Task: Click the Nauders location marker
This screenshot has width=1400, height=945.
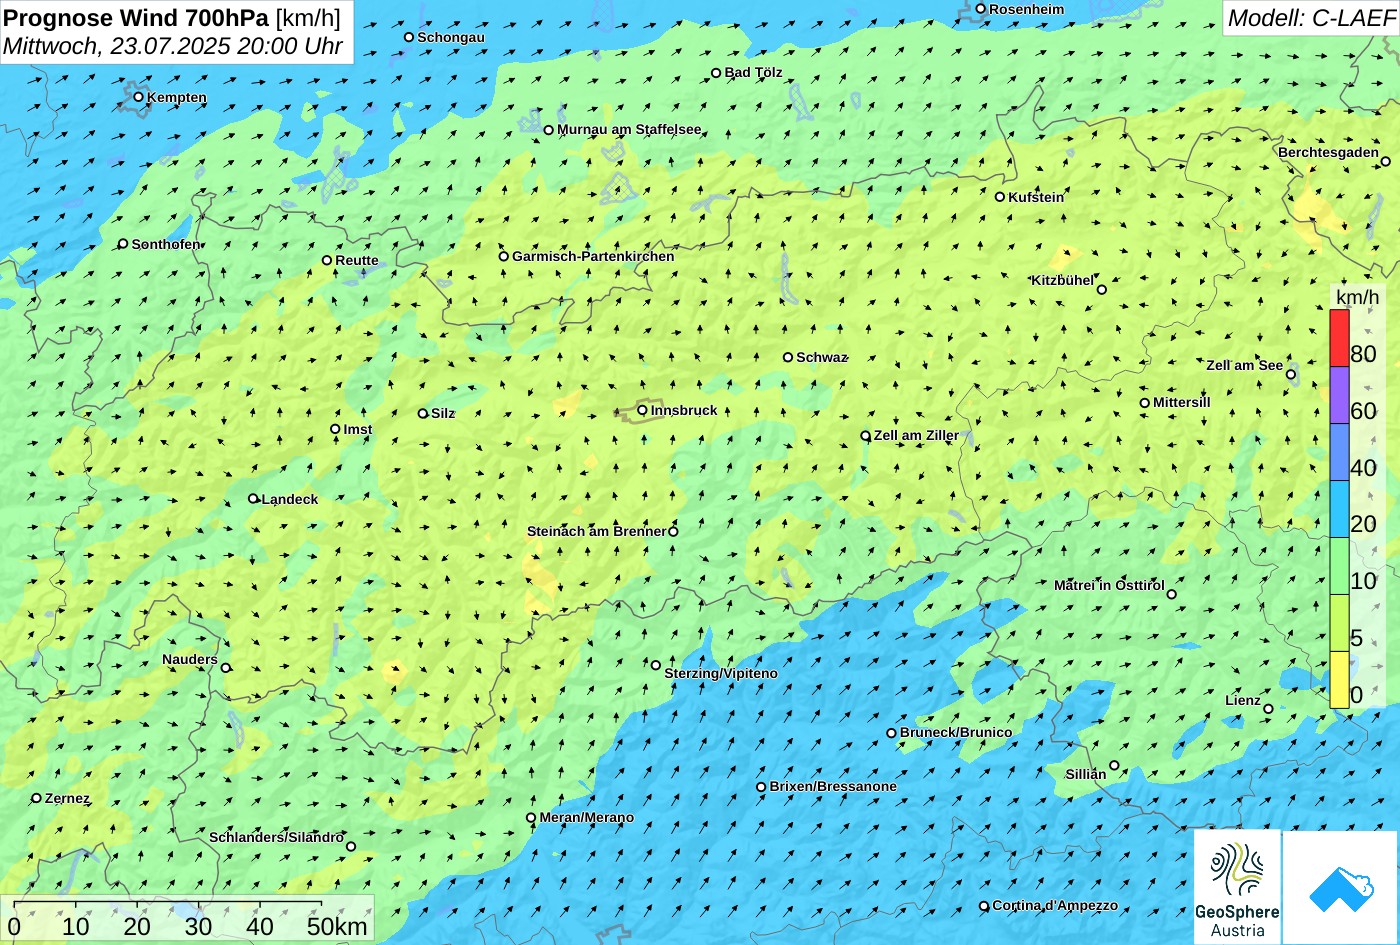Action: click(x=226, y=668)
